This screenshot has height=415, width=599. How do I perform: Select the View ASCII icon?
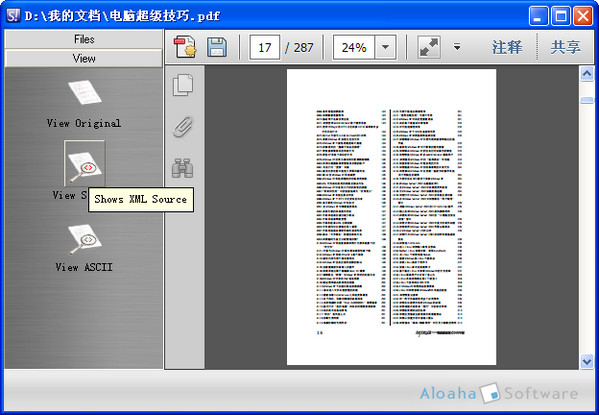[85, 239]
